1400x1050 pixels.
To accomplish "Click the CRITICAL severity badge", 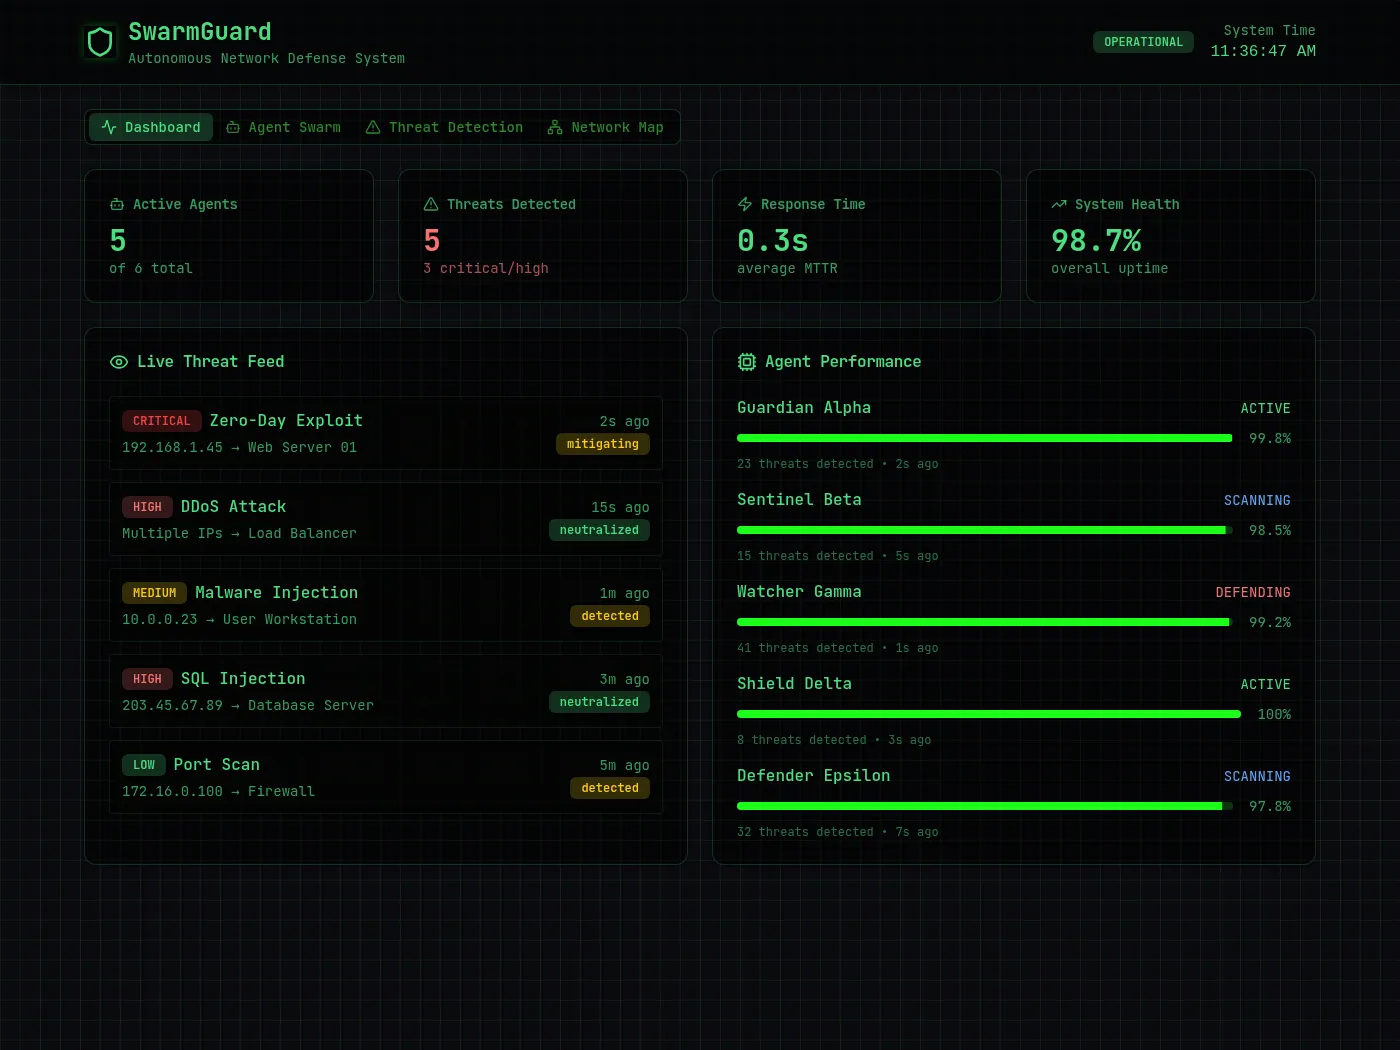I will point(161,421).
